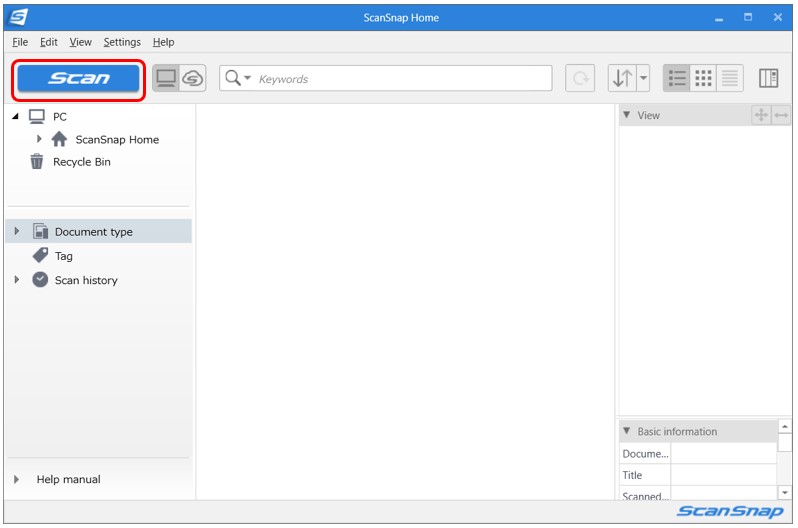Expand the Scan history node arrow

[x=17, y=280]
